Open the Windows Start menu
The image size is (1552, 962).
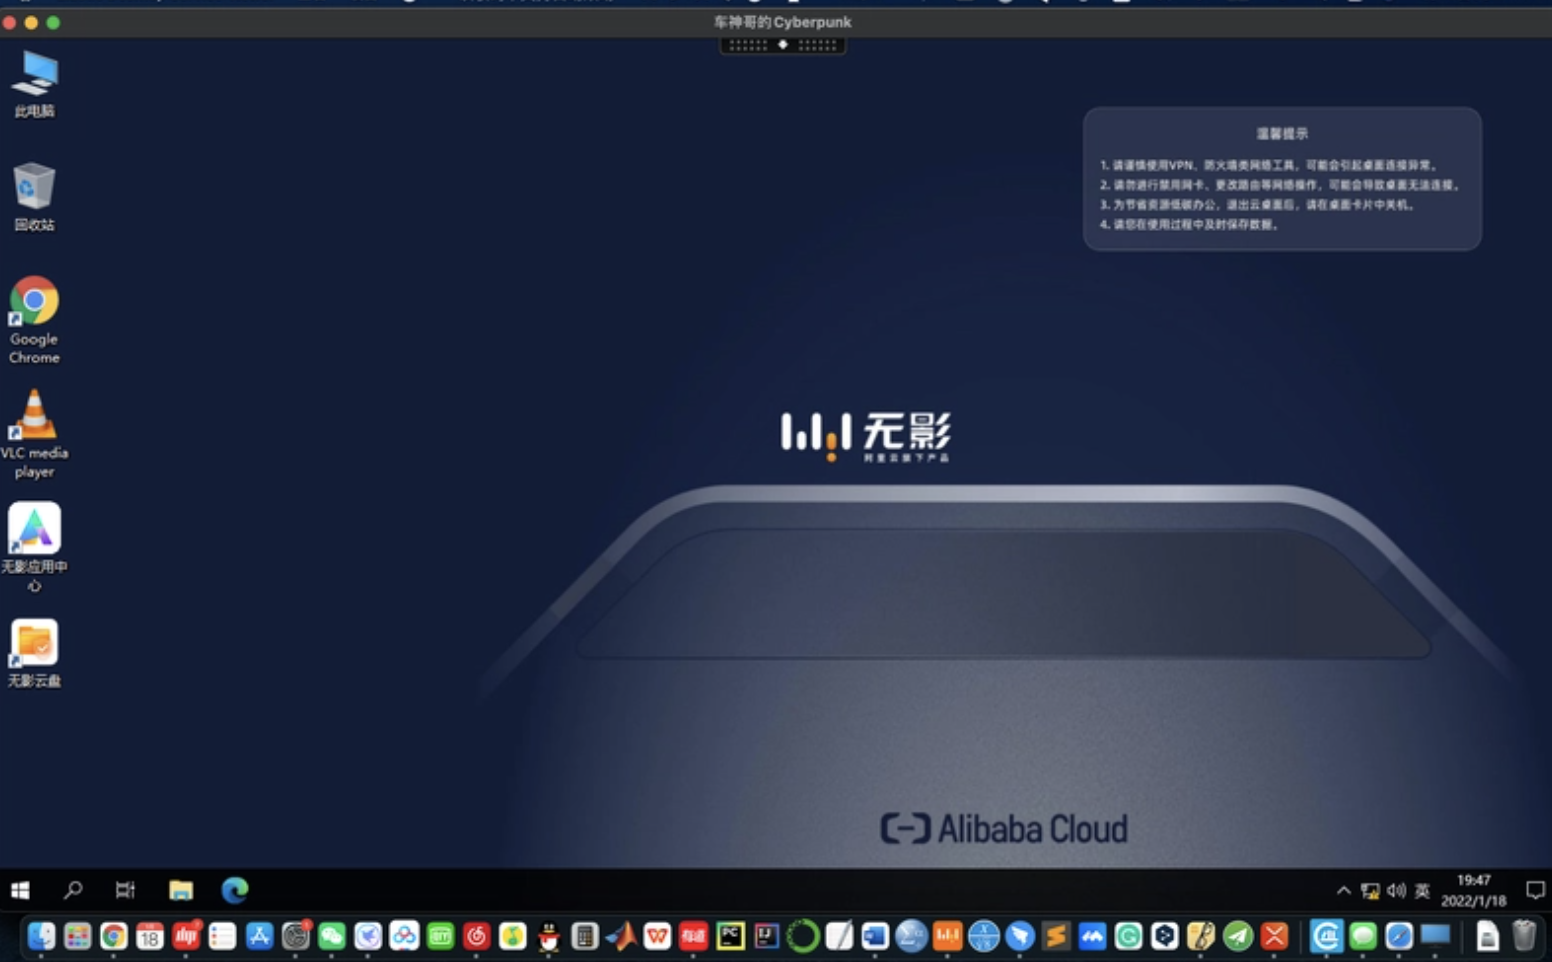pos(20,890)
